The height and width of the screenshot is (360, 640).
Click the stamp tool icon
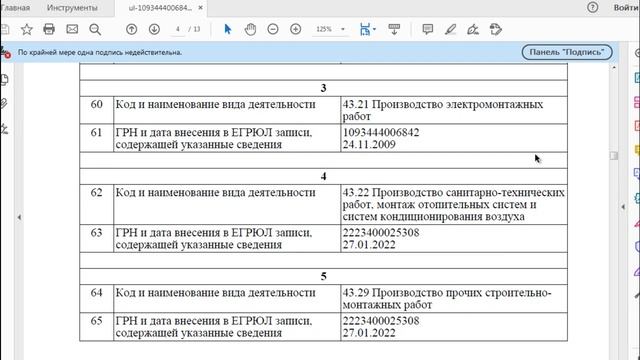click(x=496, y=29)
